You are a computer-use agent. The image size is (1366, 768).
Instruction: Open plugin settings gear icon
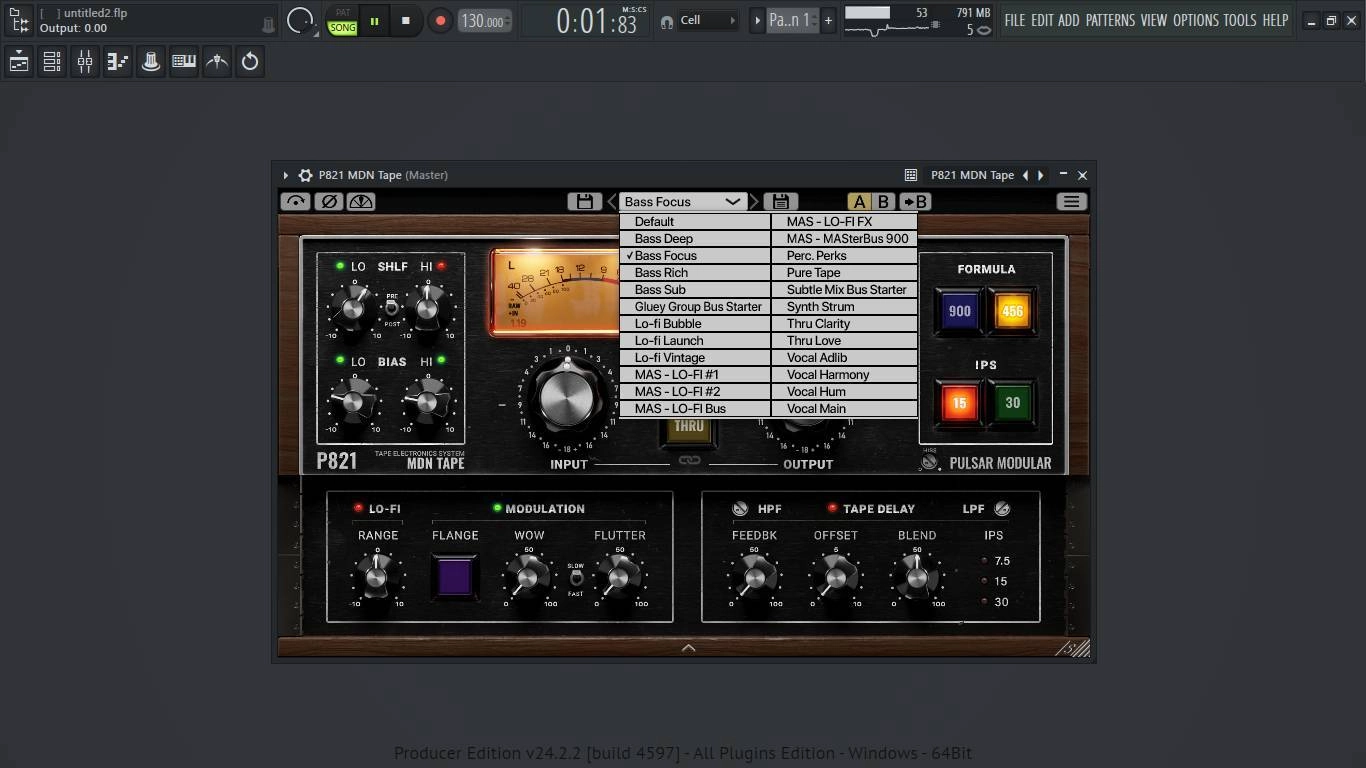tap(306, 175)
